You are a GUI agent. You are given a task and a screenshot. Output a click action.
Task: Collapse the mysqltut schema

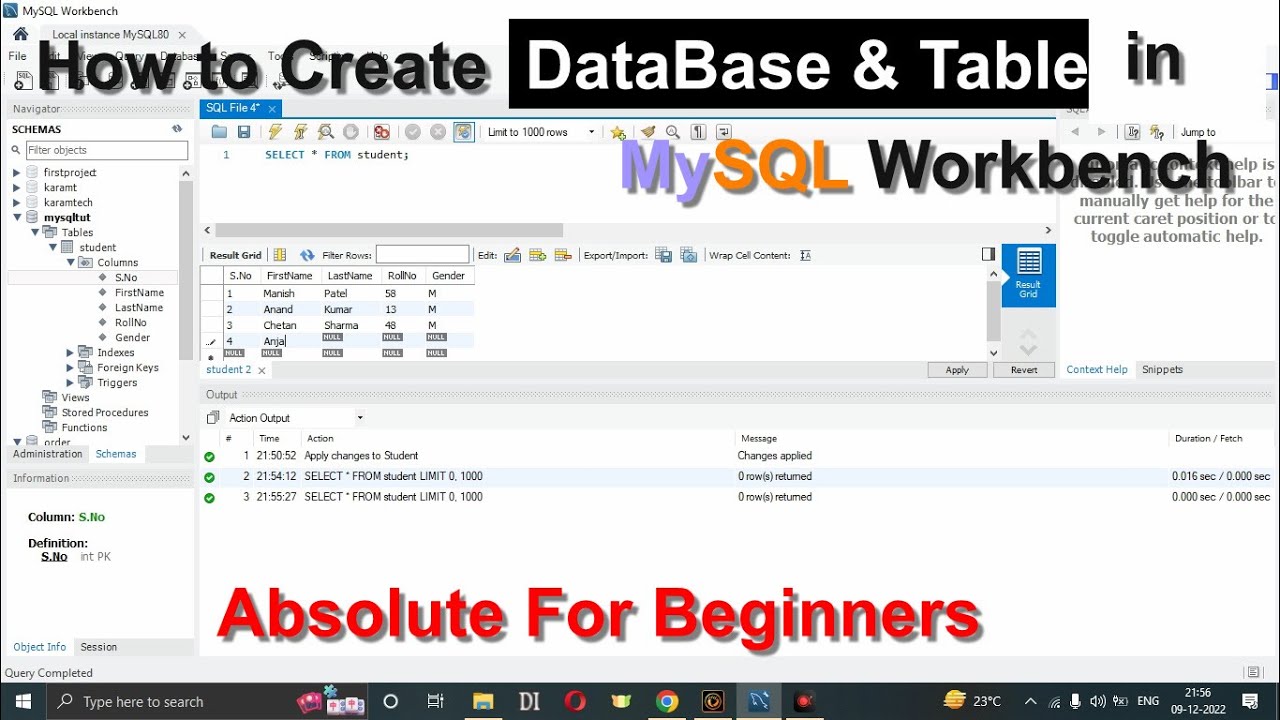pyautogui.click(x=16, y=217)
